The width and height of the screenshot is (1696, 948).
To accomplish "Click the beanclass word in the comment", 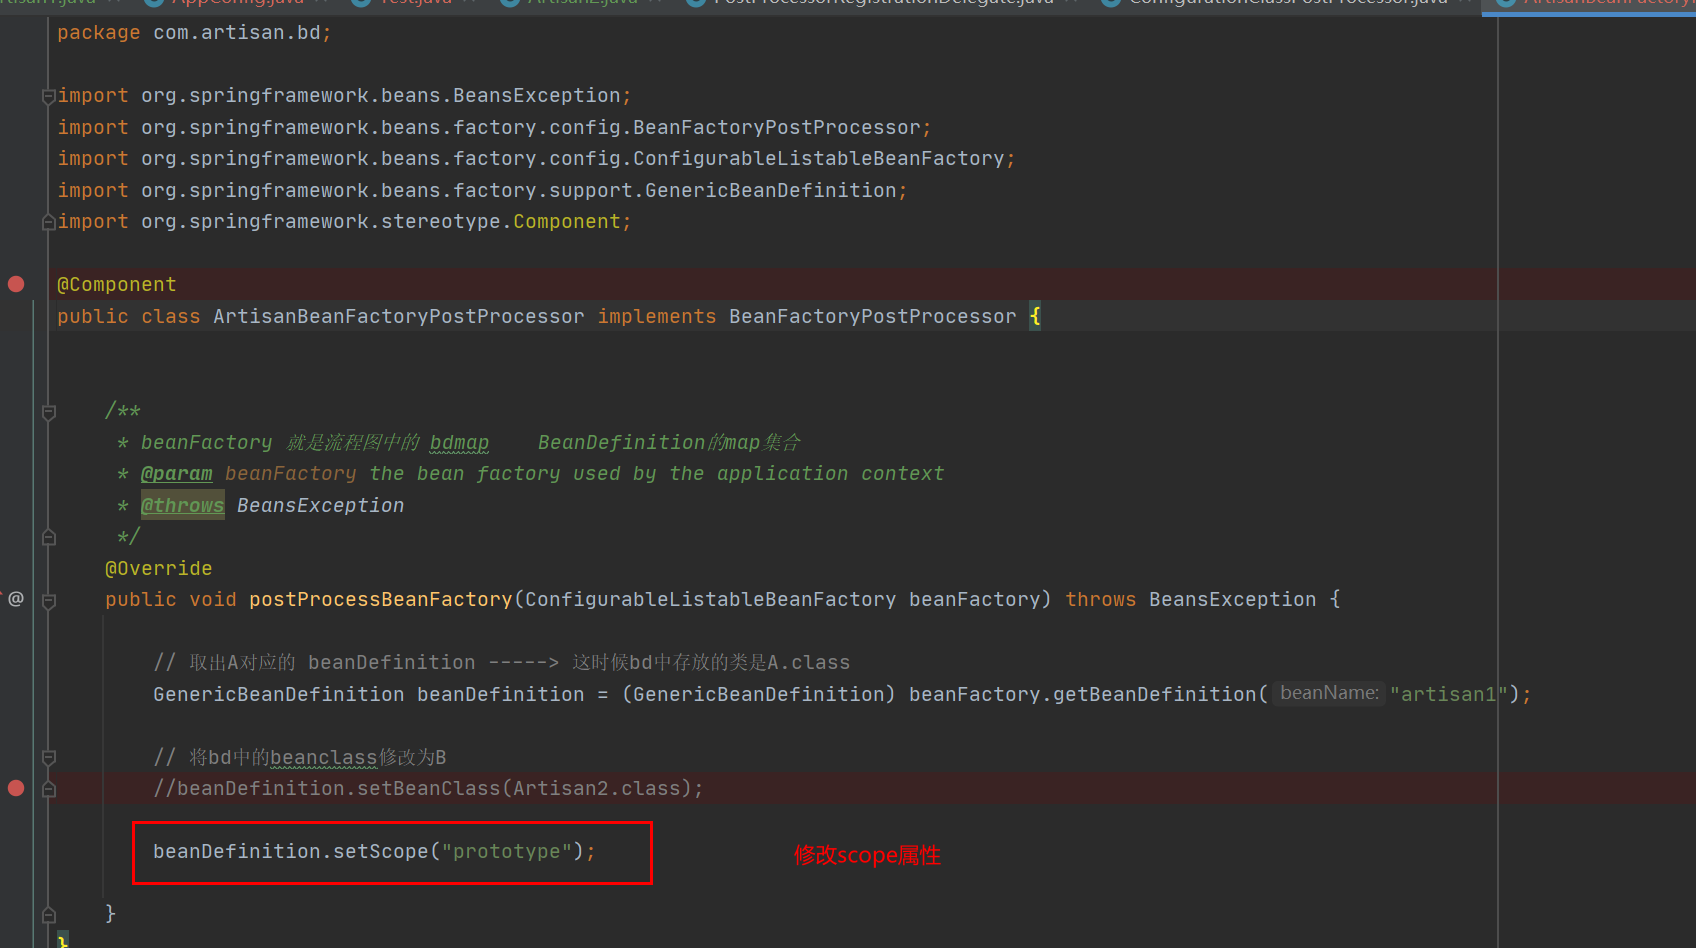I will pos(324,758).
